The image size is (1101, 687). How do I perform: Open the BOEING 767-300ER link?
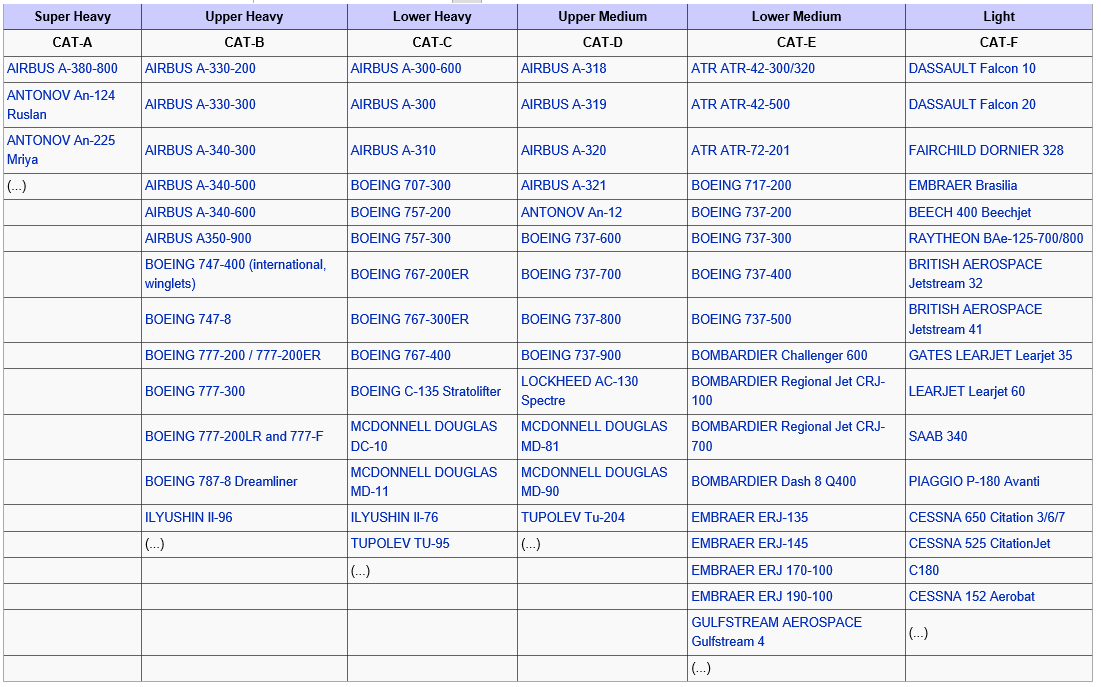(410, 319)
